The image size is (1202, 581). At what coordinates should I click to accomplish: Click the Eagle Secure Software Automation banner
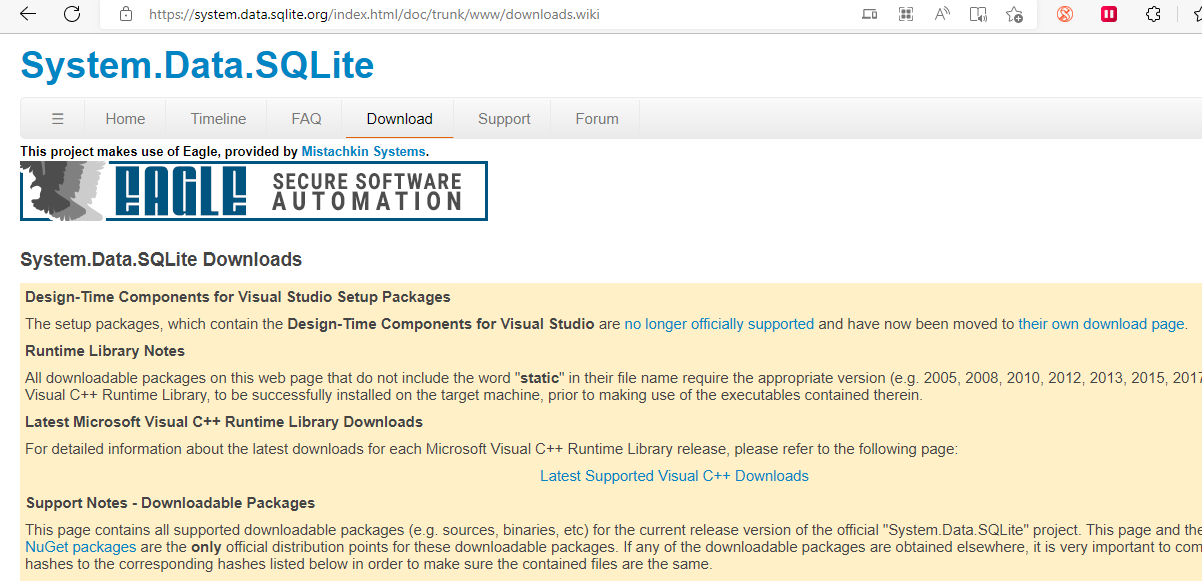tap(254, 191)
